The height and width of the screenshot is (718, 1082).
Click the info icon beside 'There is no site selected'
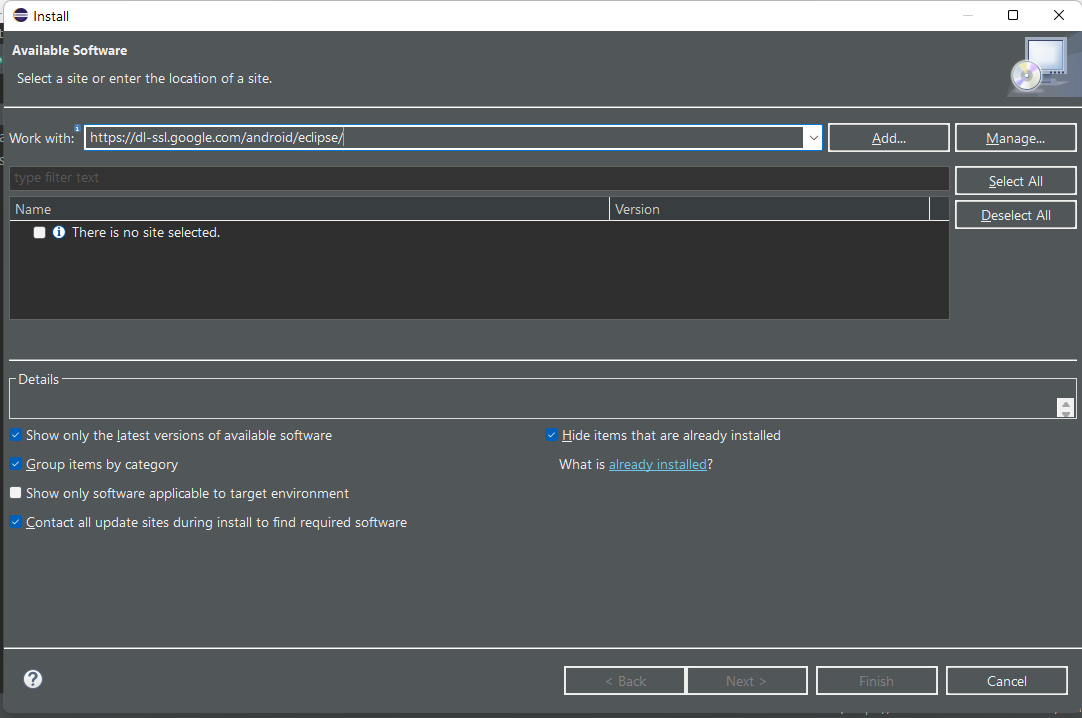tap(59, 232)
